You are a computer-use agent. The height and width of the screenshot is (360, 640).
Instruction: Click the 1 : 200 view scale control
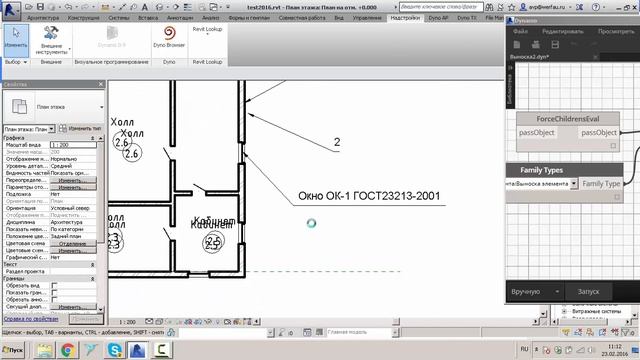click(x=127, y=322)
